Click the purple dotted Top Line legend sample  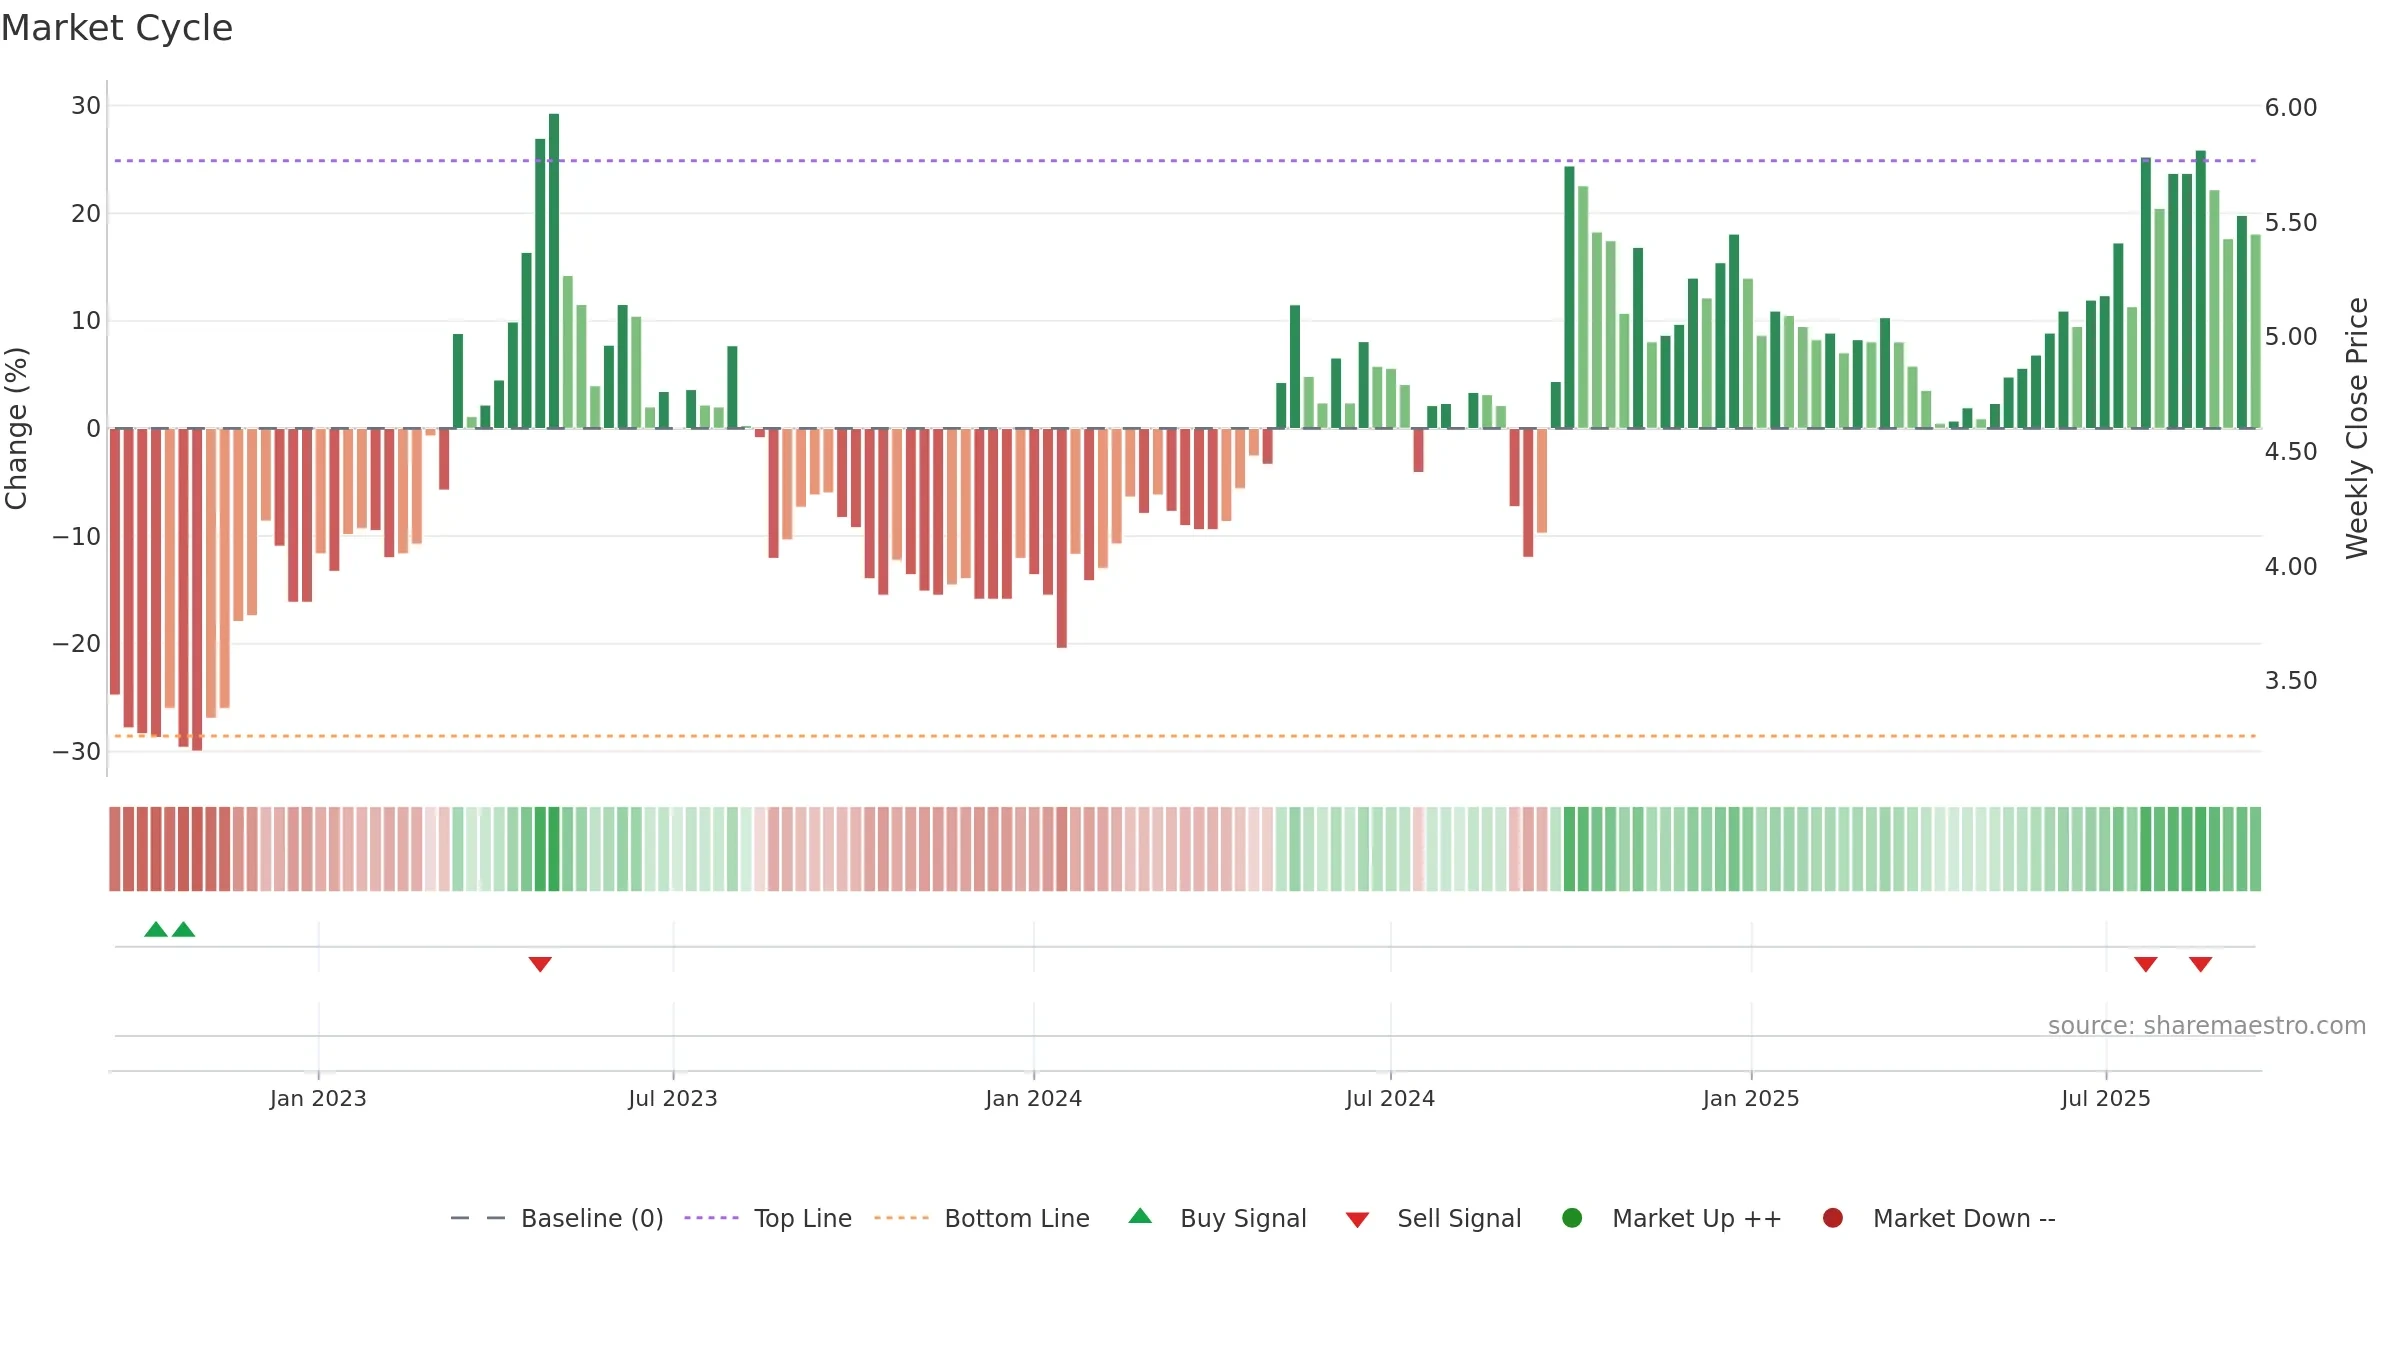coord(711,1218)
